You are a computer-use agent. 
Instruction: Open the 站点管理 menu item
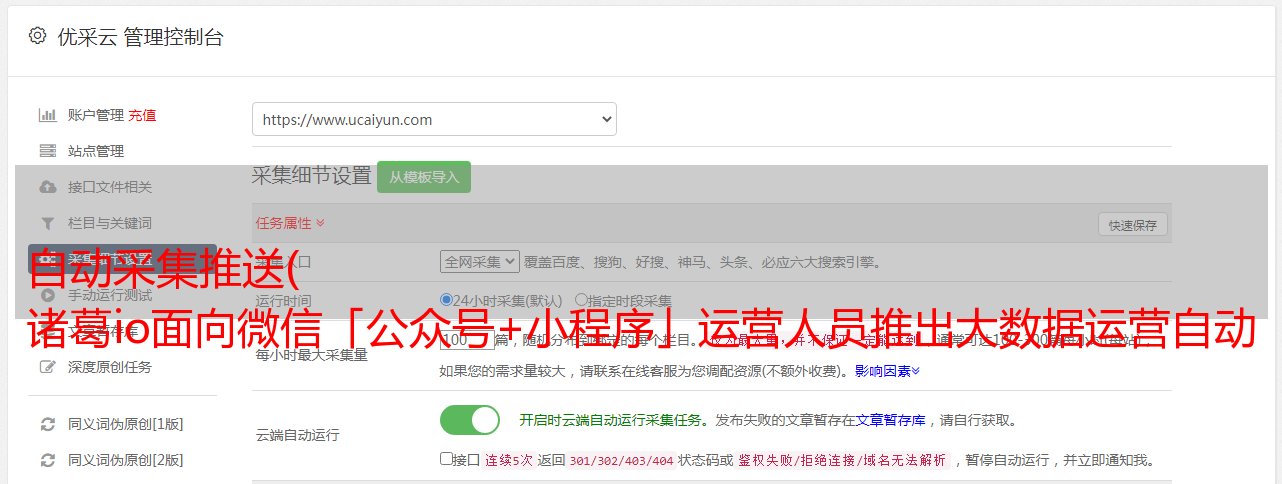[x=96, y=151]
